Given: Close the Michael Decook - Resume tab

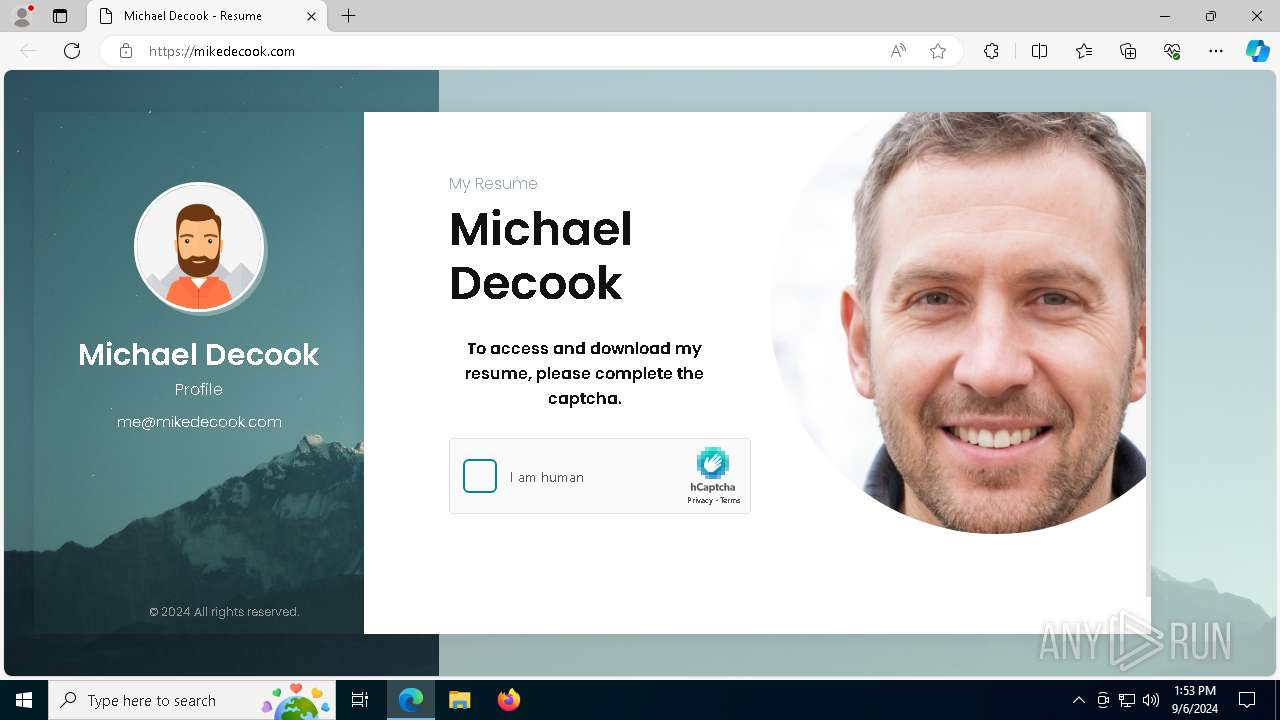Looking at the screenshot, I should [x=311, y=16].
